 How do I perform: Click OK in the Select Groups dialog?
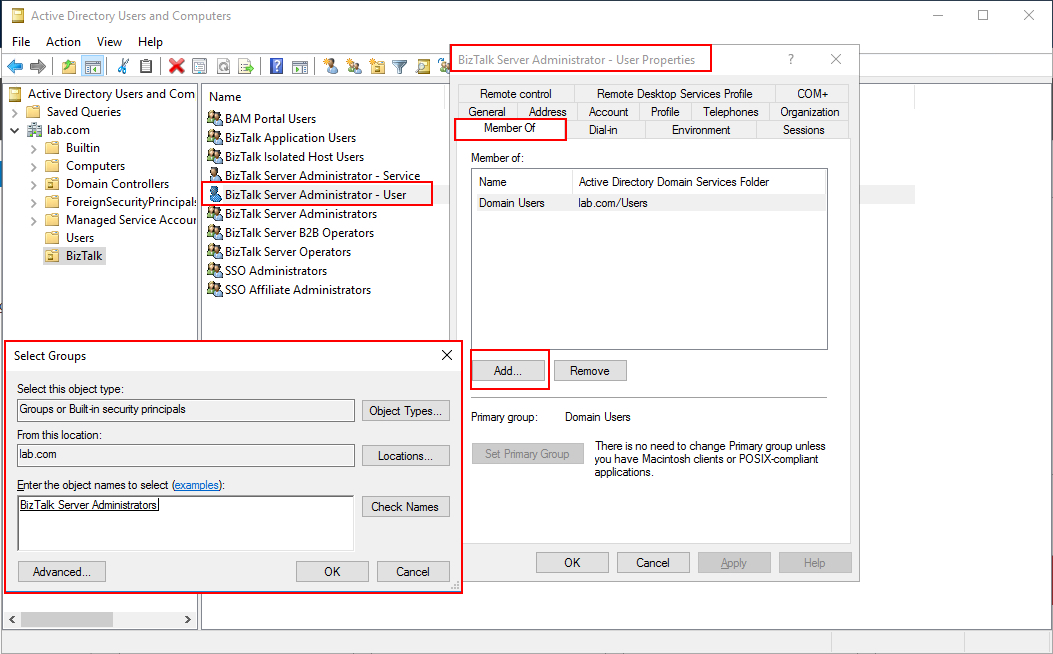pos(332,572)
